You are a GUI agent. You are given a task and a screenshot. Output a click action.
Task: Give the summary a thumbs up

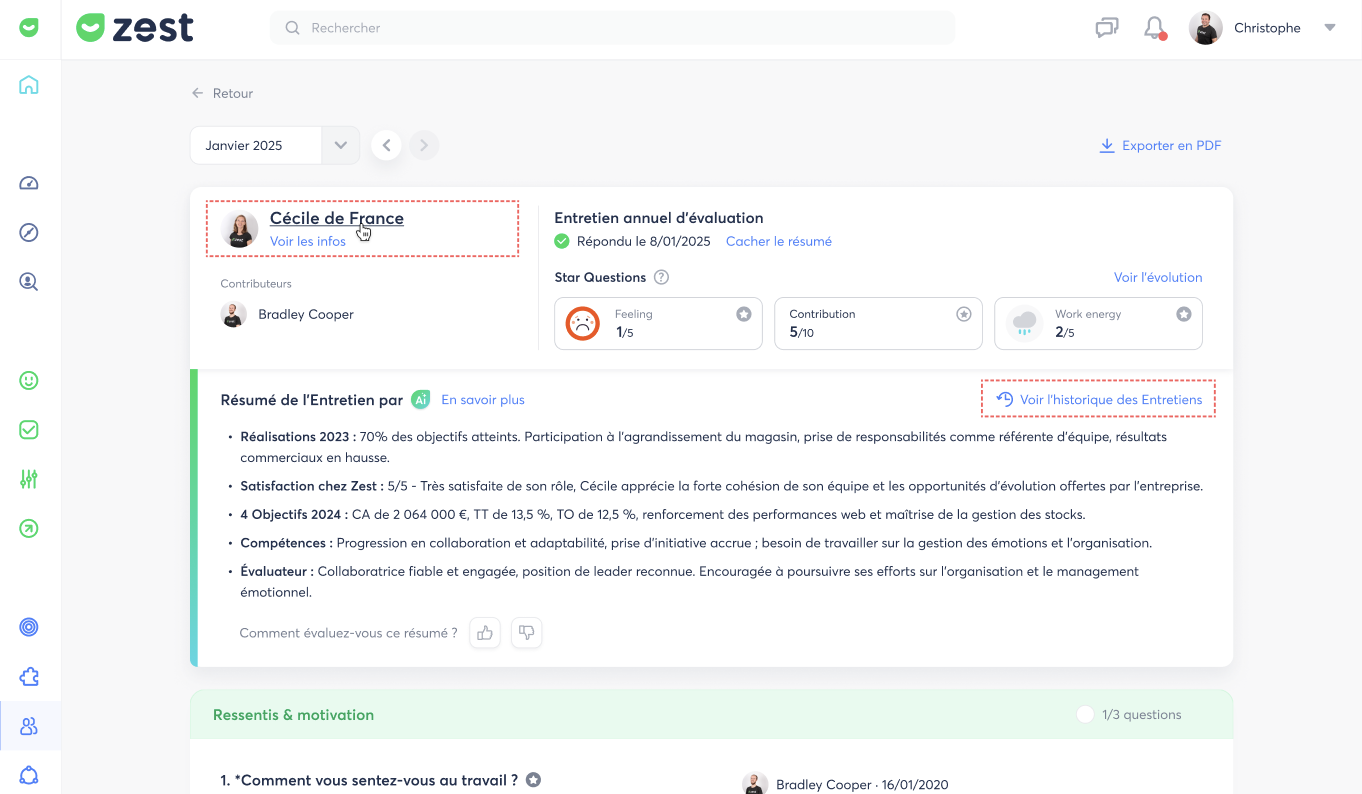(485, 633)
